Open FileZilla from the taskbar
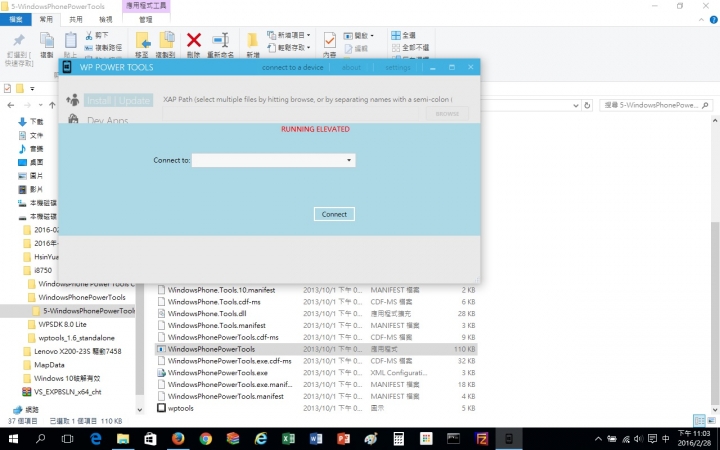This screenshot has height=450, width=720. [x=481, y=439]
